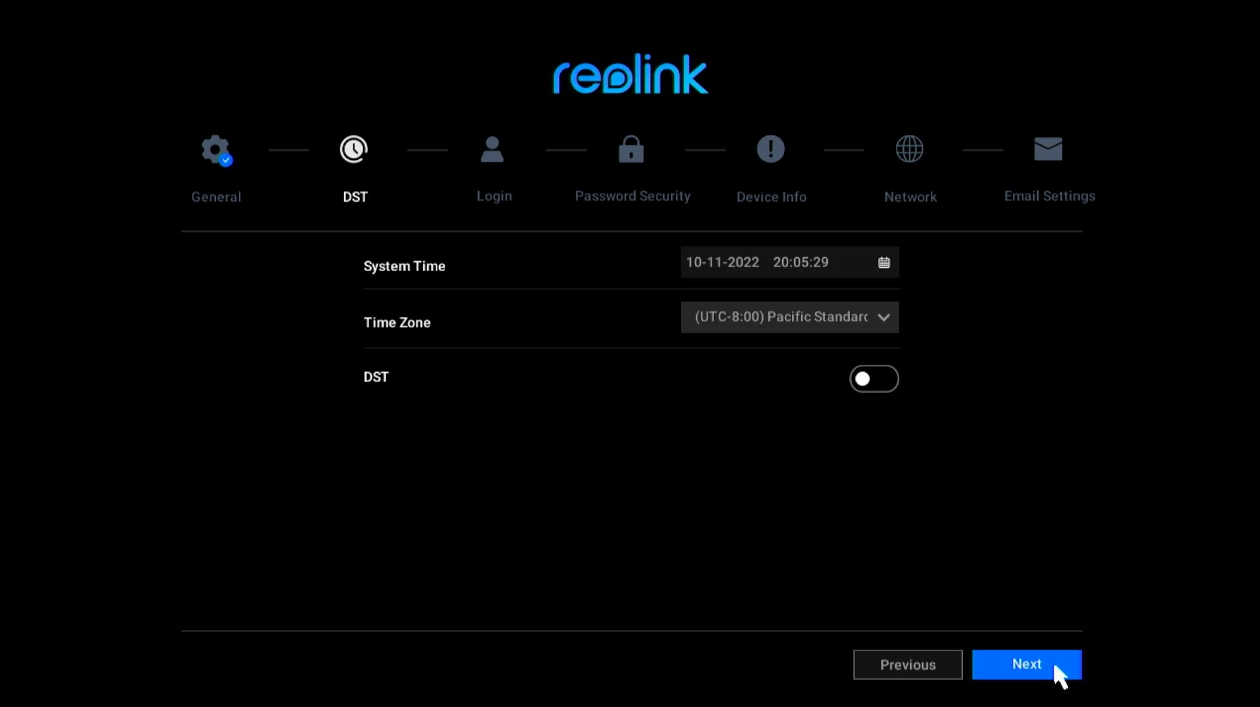
Task: Go to the General step label
Action: pyautogui.click(x=216, y=197)
